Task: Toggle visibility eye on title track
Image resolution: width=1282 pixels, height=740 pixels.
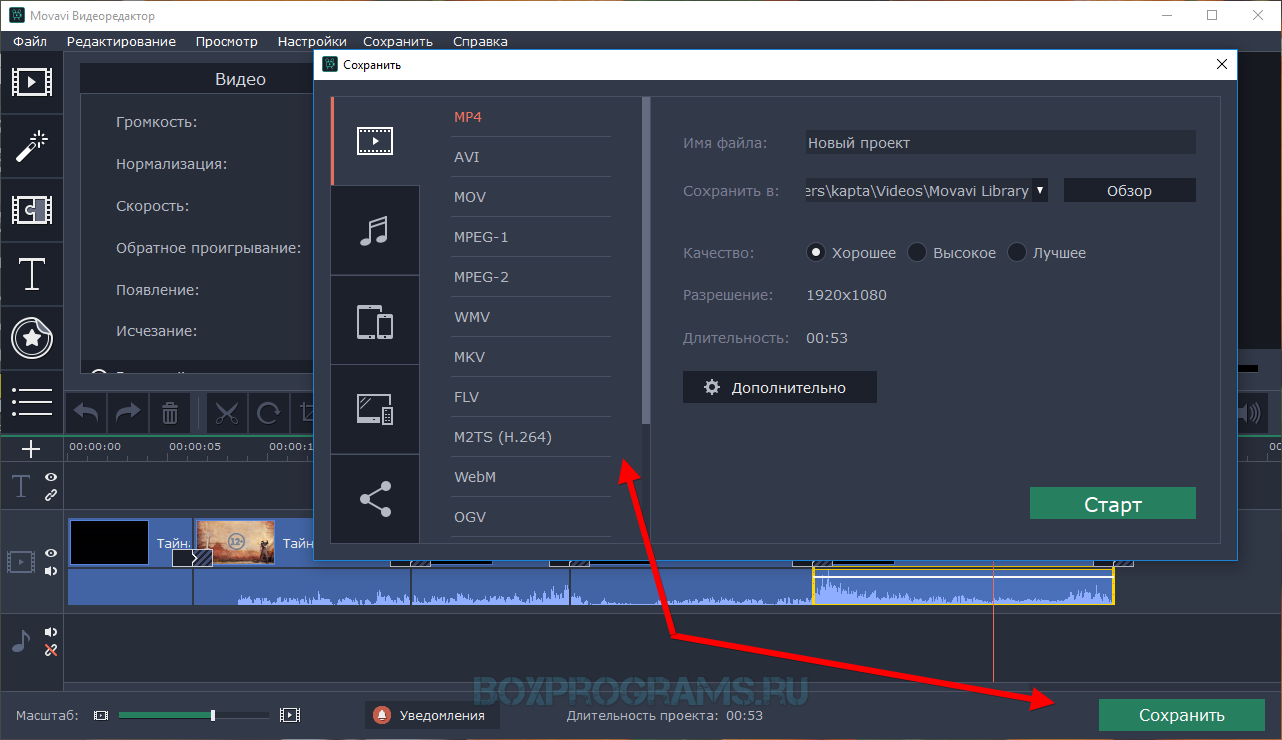Action: pyautogui.click(x=51, y=478)
